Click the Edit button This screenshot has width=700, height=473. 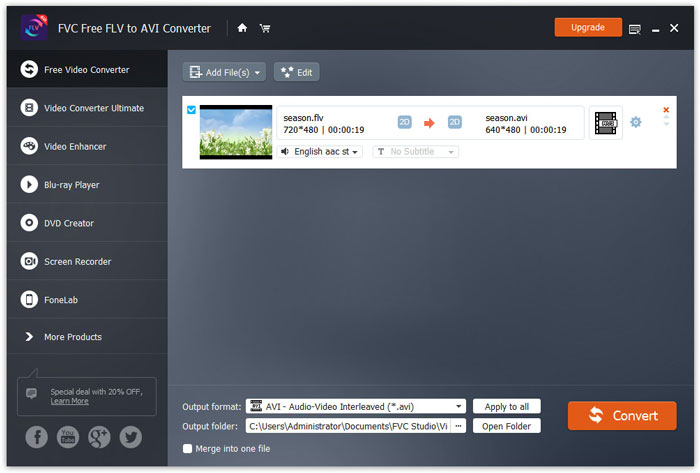296,72
